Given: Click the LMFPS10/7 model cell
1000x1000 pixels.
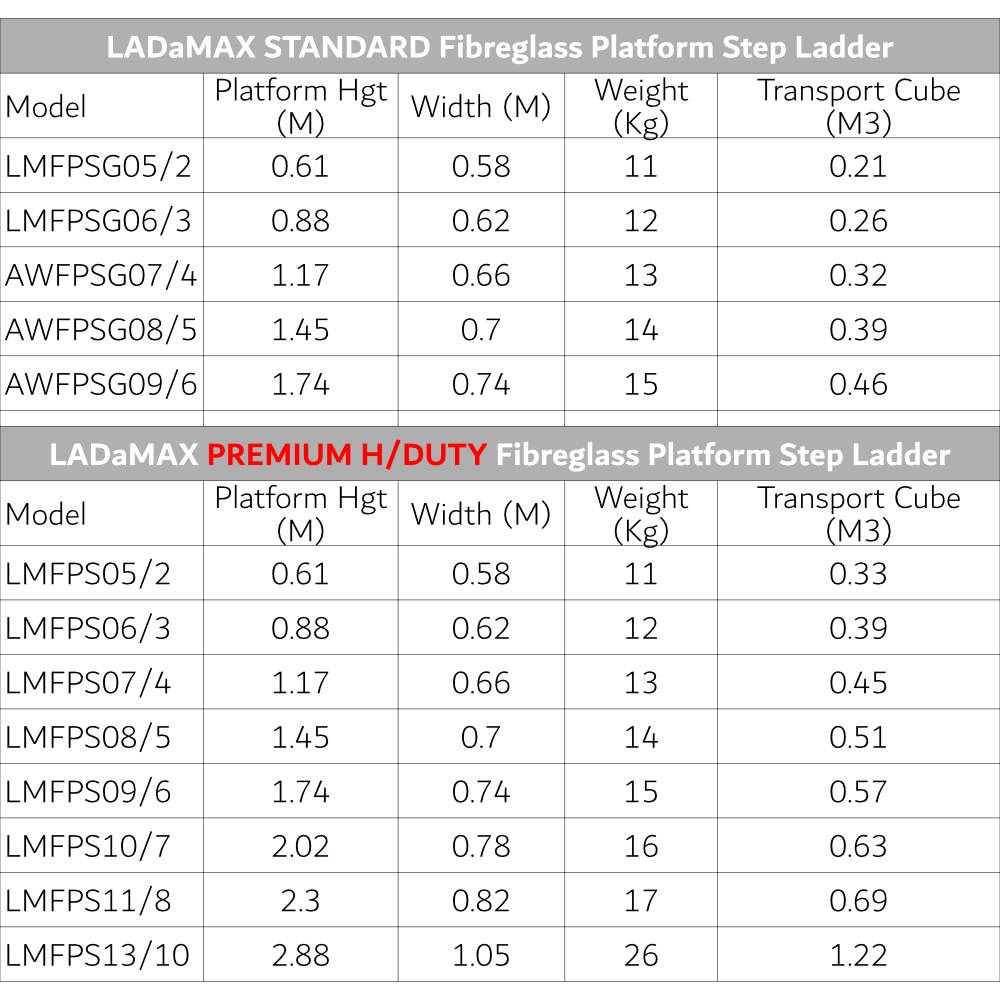Looking at the screenshot, I should click(88, 846).
